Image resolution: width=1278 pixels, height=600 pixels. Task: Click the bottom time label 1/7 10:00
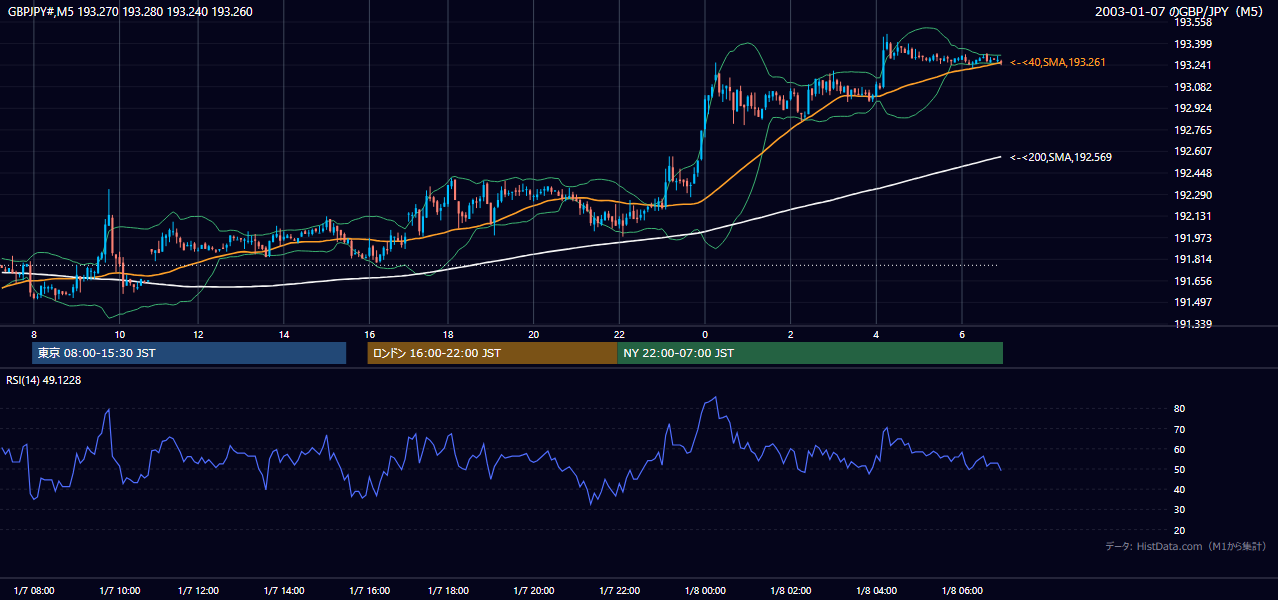coord(119,591)
